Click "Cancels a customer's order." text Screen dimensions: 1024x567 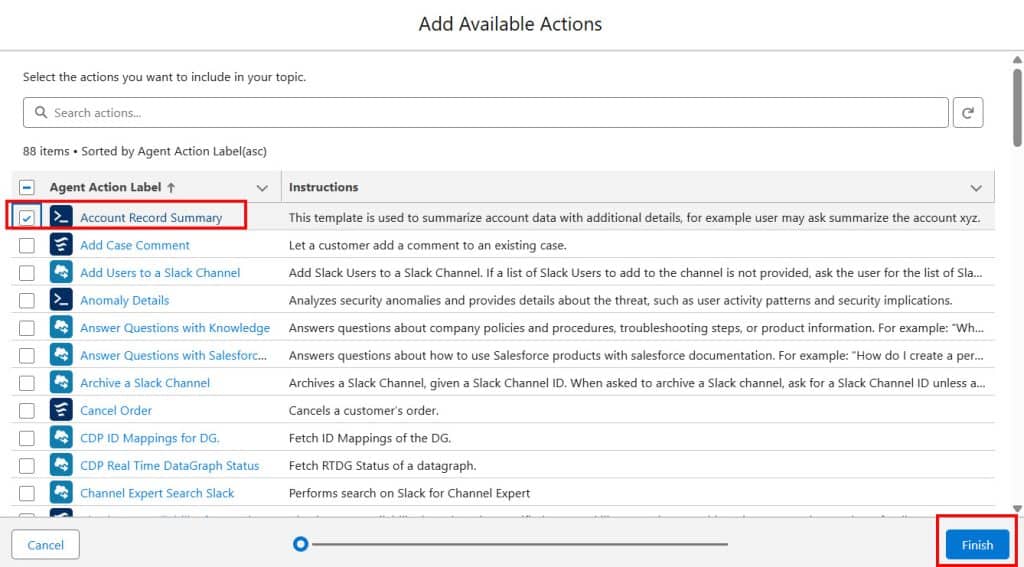pos(364,410)
